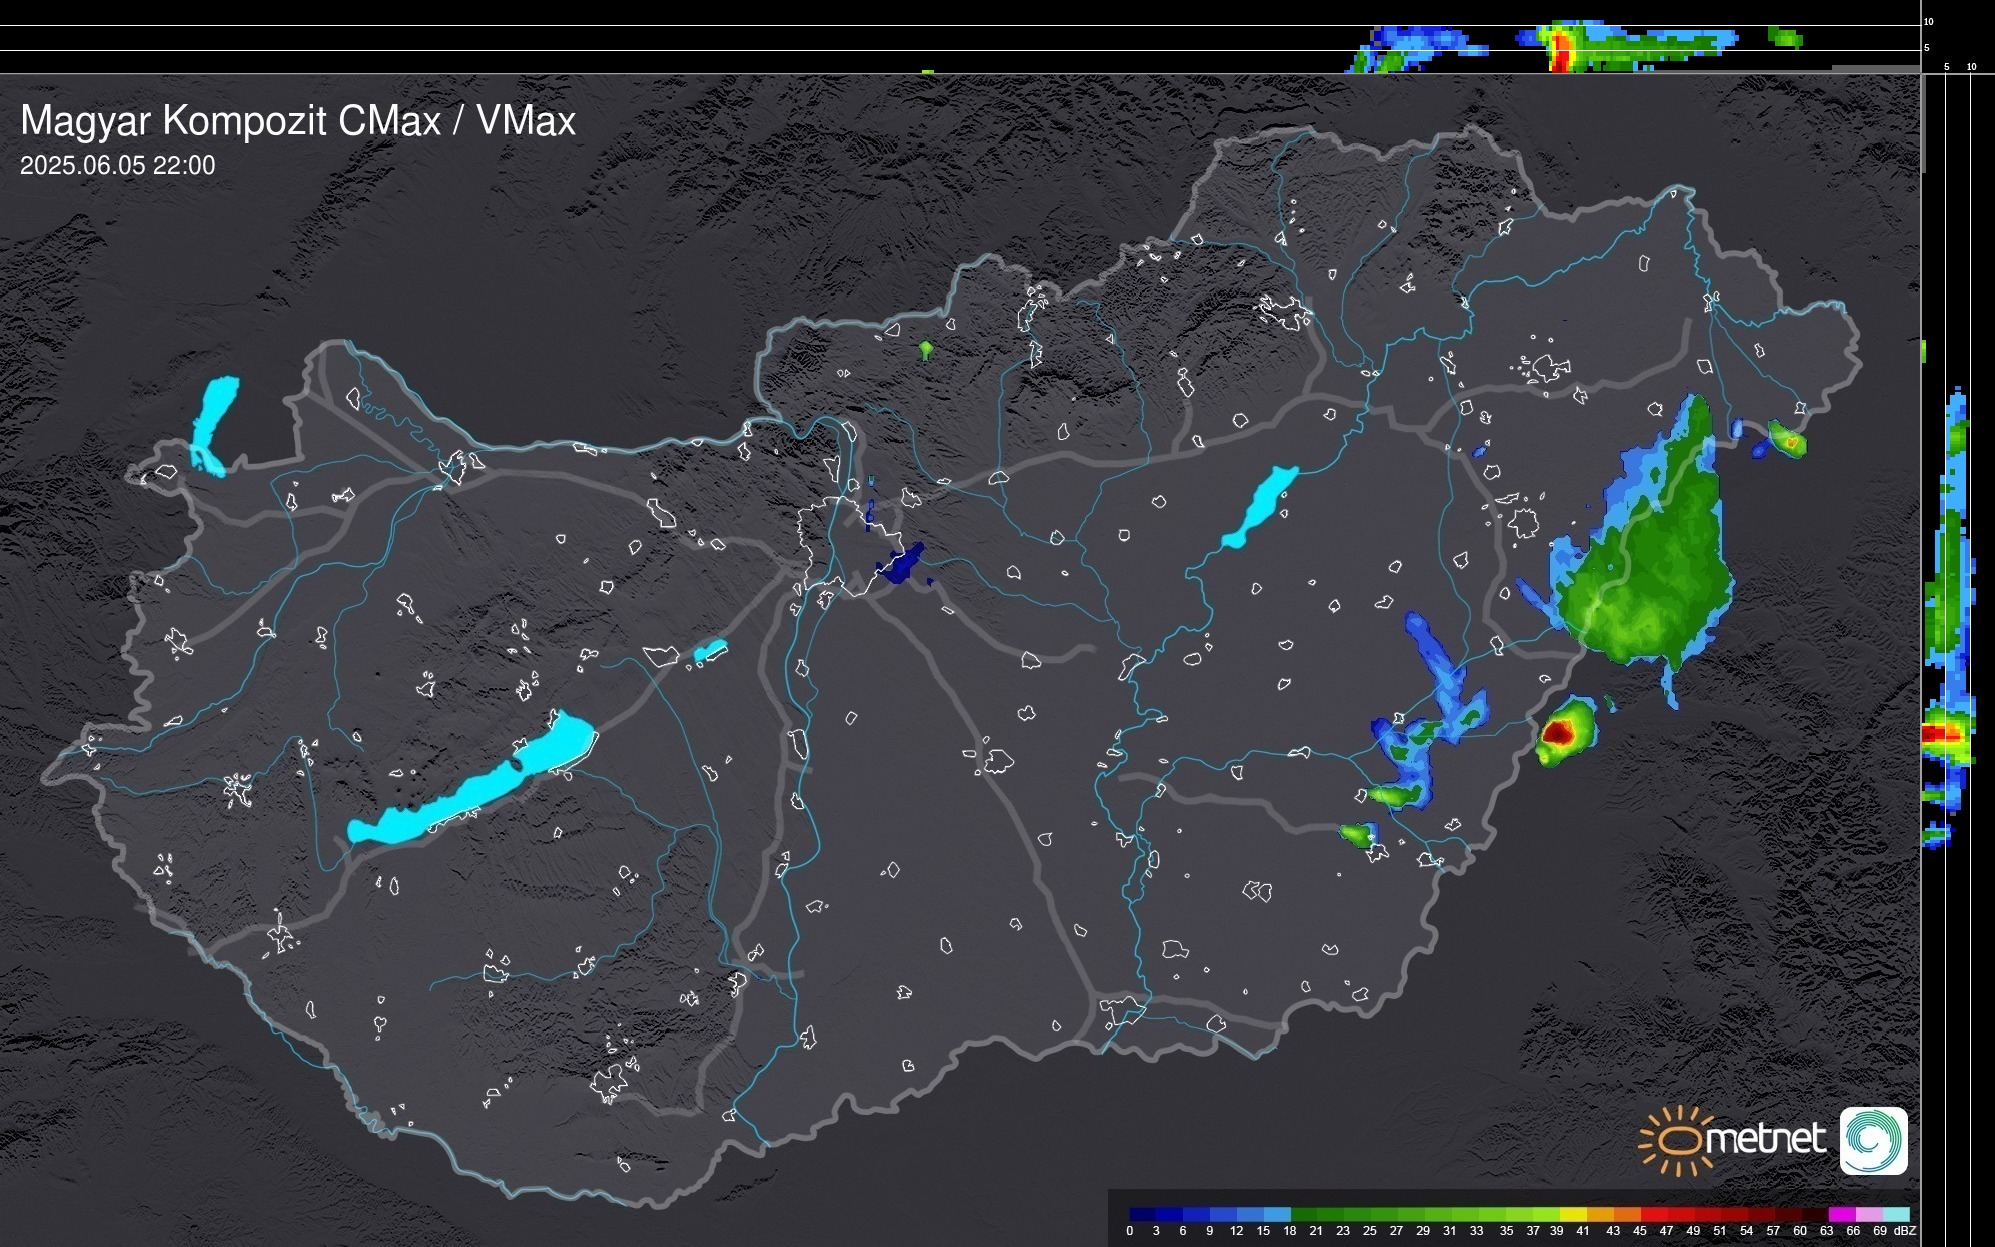The width and height of the screenshot is (1995, 1247).
Task: Click the magenta swatch at 63 dBZ
Action: (x=1840, y=1214)
